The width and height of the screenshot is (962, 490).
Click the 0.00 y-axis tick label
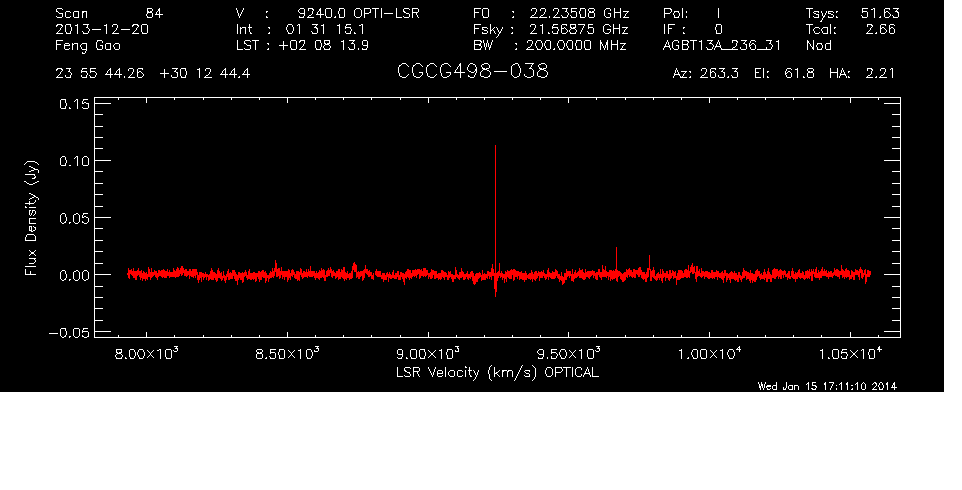point(74,275)
